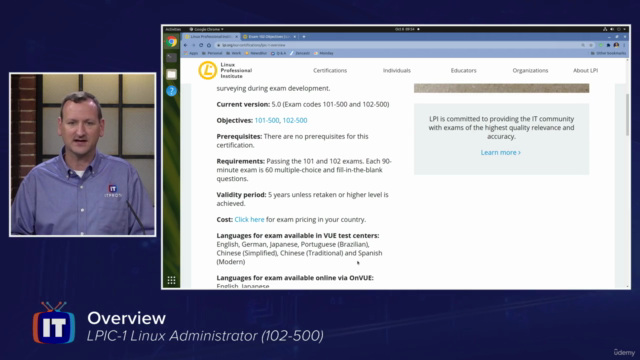This screenshot has height=360, width=640.
Task: Open the volume icon in top bar
Action: 612,29
